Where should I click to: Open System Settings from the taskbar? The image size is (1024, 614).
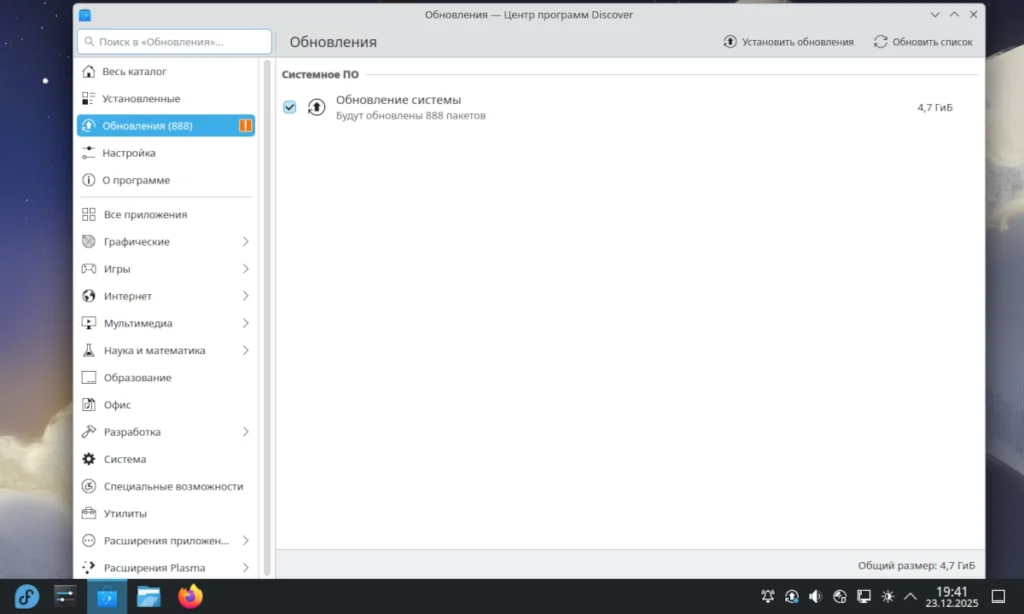click(x=65, y=596)
